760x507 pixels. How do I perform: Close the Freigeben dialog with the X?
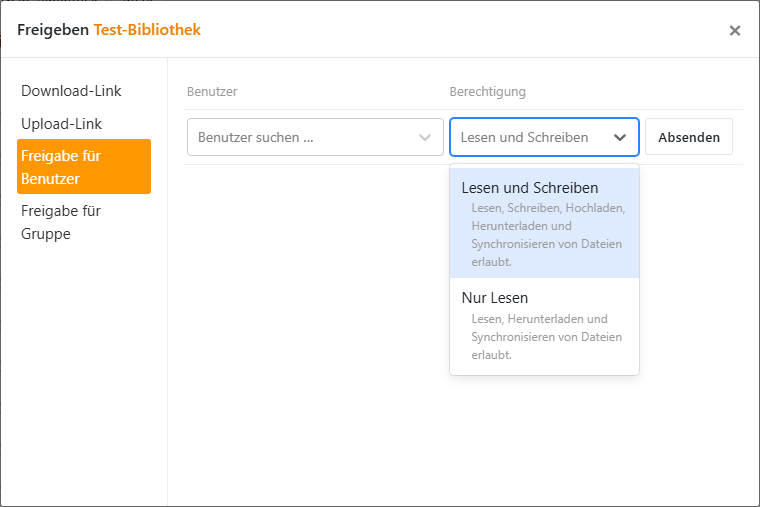tap(734, 31)
